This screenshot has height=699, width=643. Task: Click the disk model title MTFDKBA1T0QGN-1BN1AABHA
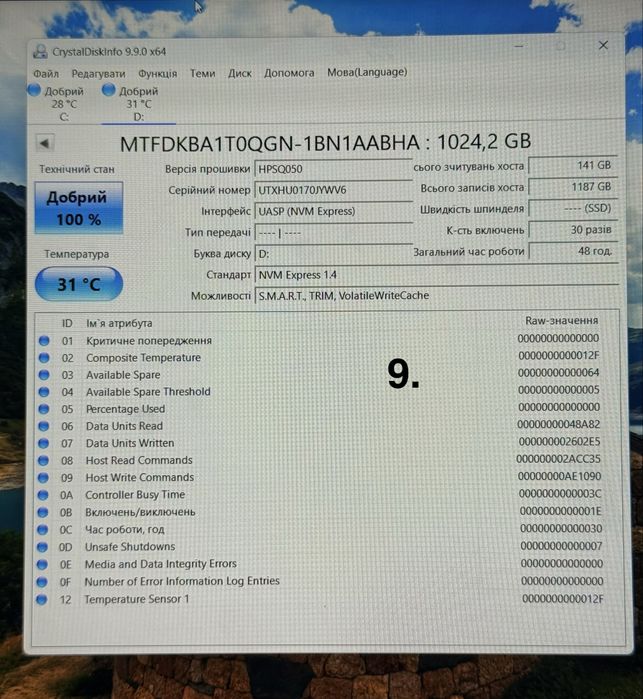click(270, 144)
